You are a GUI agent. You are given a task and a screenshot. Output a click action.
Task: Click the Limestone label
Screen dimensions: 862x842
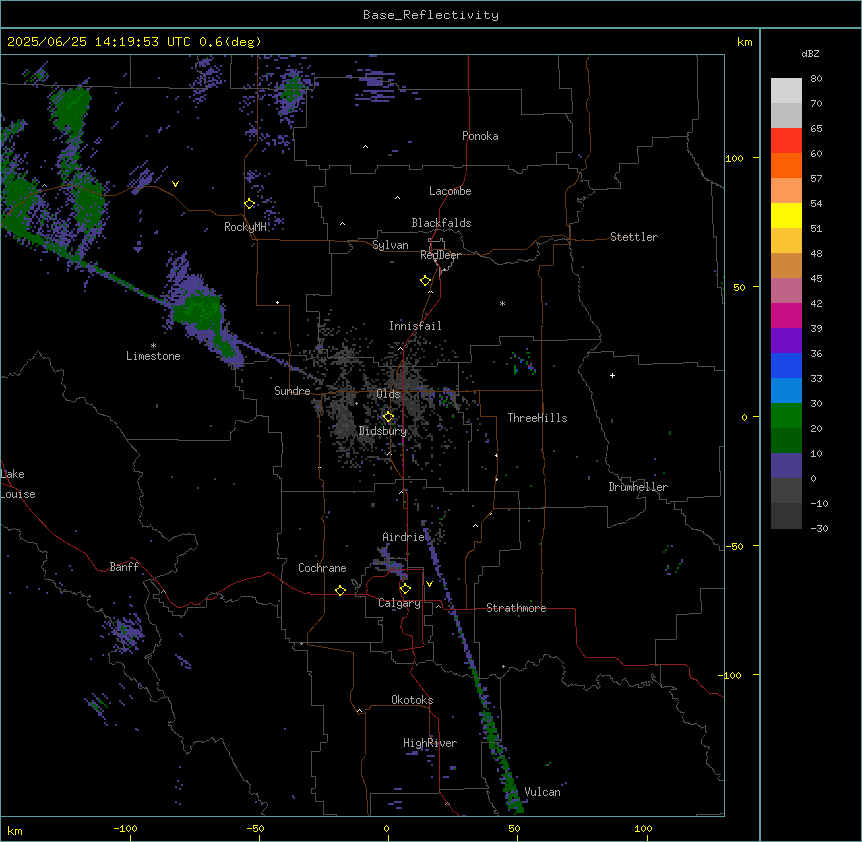153,356
